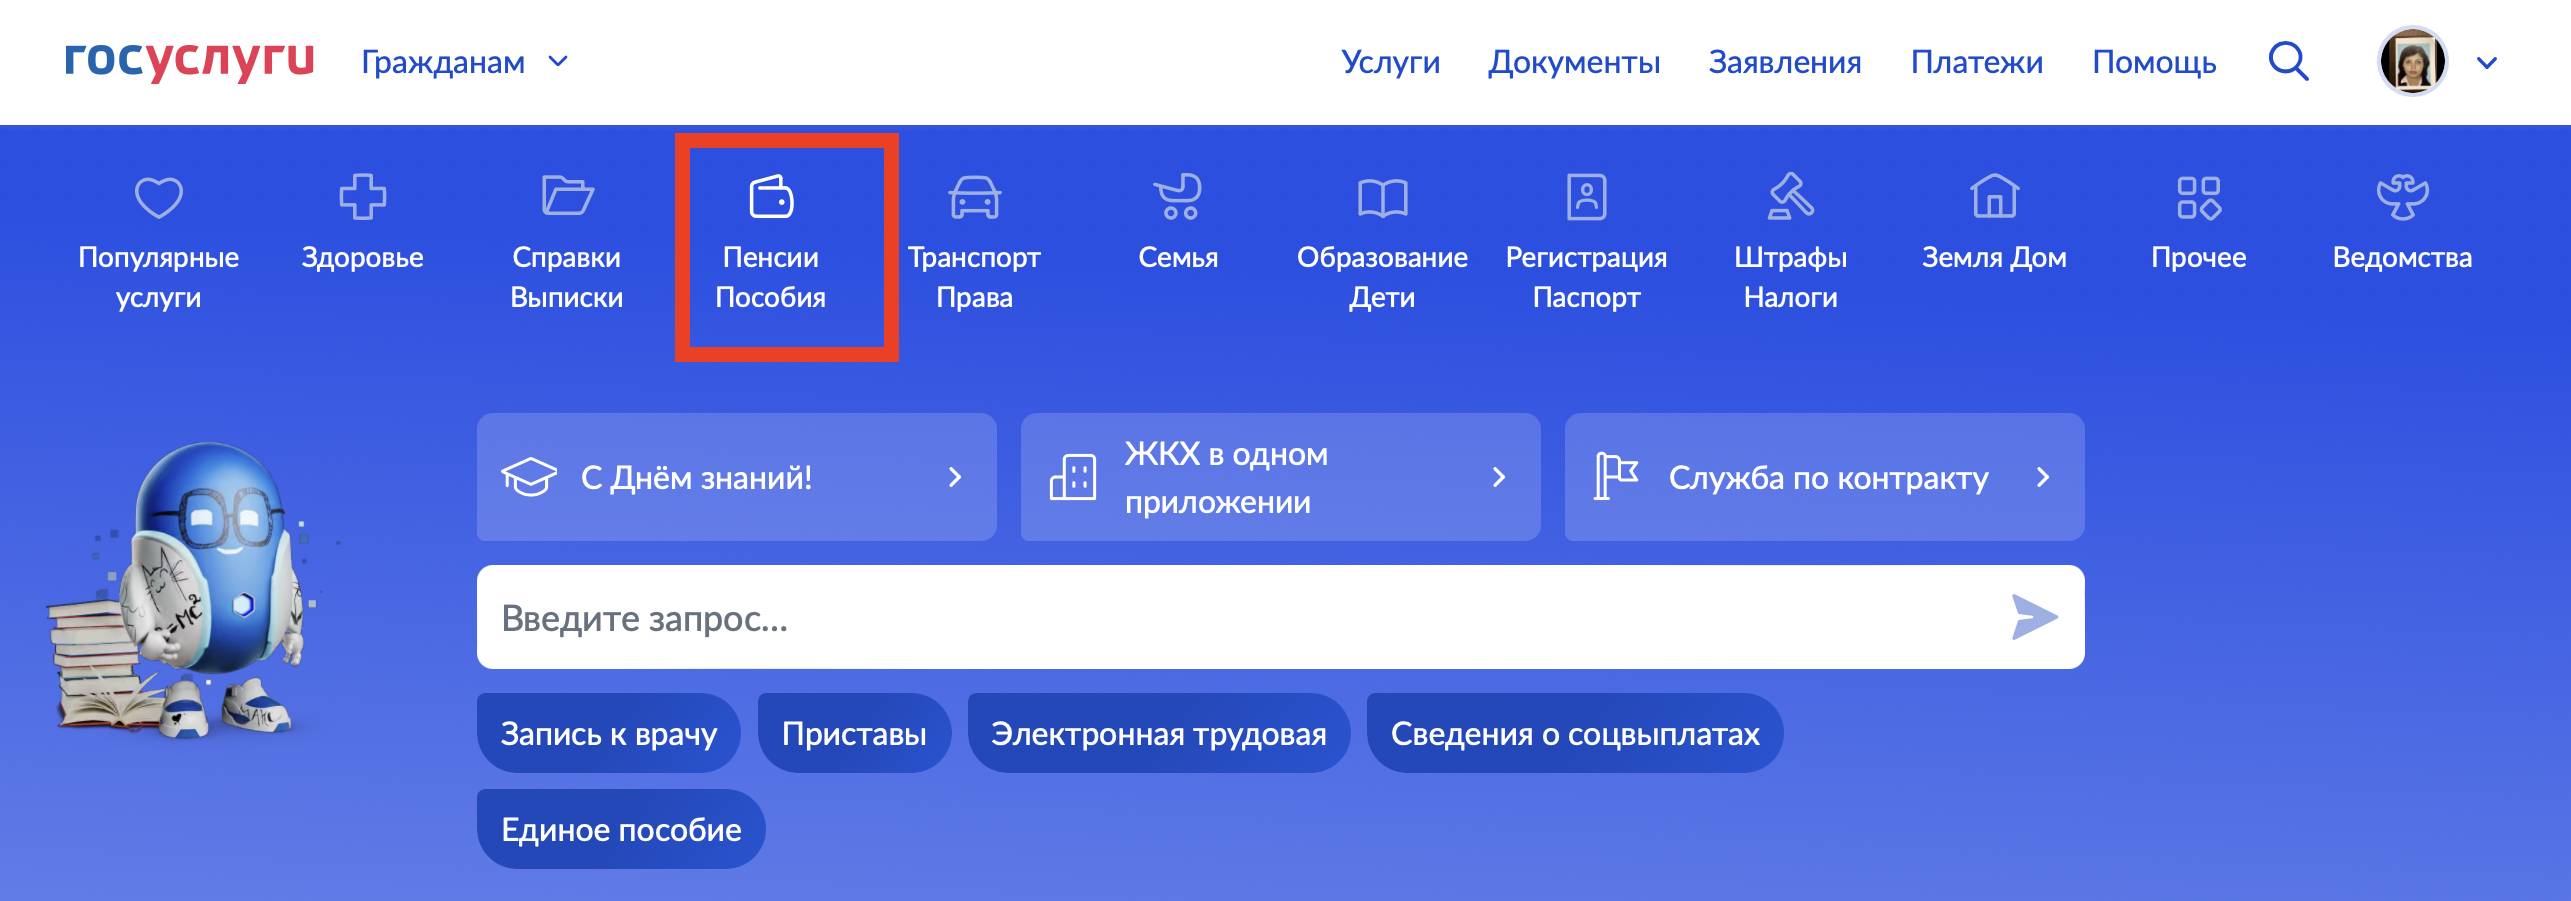Image resolution: width=2571 pixels, height=901 pixels.
Task: Select the heart icon for Популярные услуги
Action: (159, 197)
